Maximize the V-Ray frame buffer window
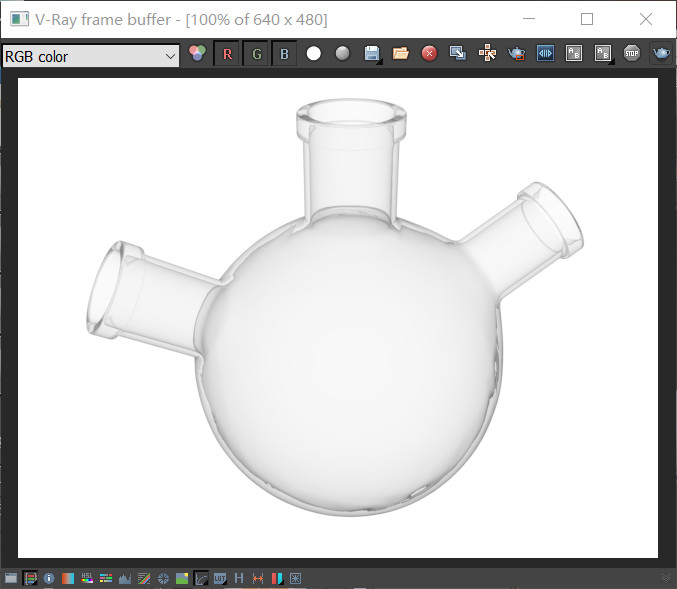This screenshot has width=677, height=589. pyautogui.click(x=587, y=19)
